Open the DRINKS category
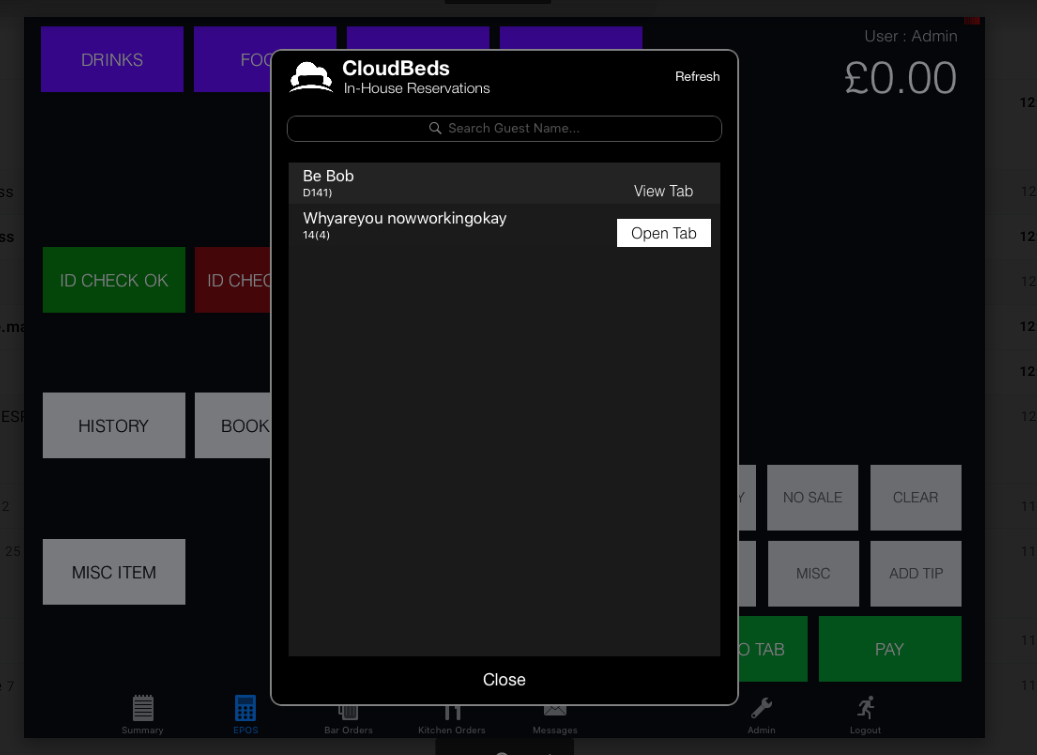1037x755 pixels. pyautogui.click(x=112, y=60)
